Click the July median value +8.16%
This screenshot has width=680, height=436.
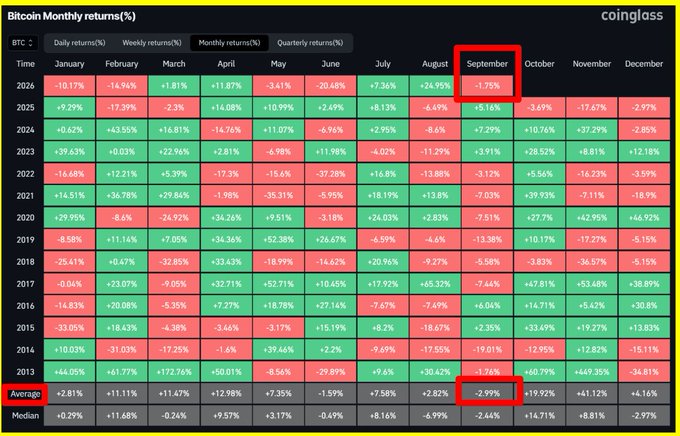point(382,416)
